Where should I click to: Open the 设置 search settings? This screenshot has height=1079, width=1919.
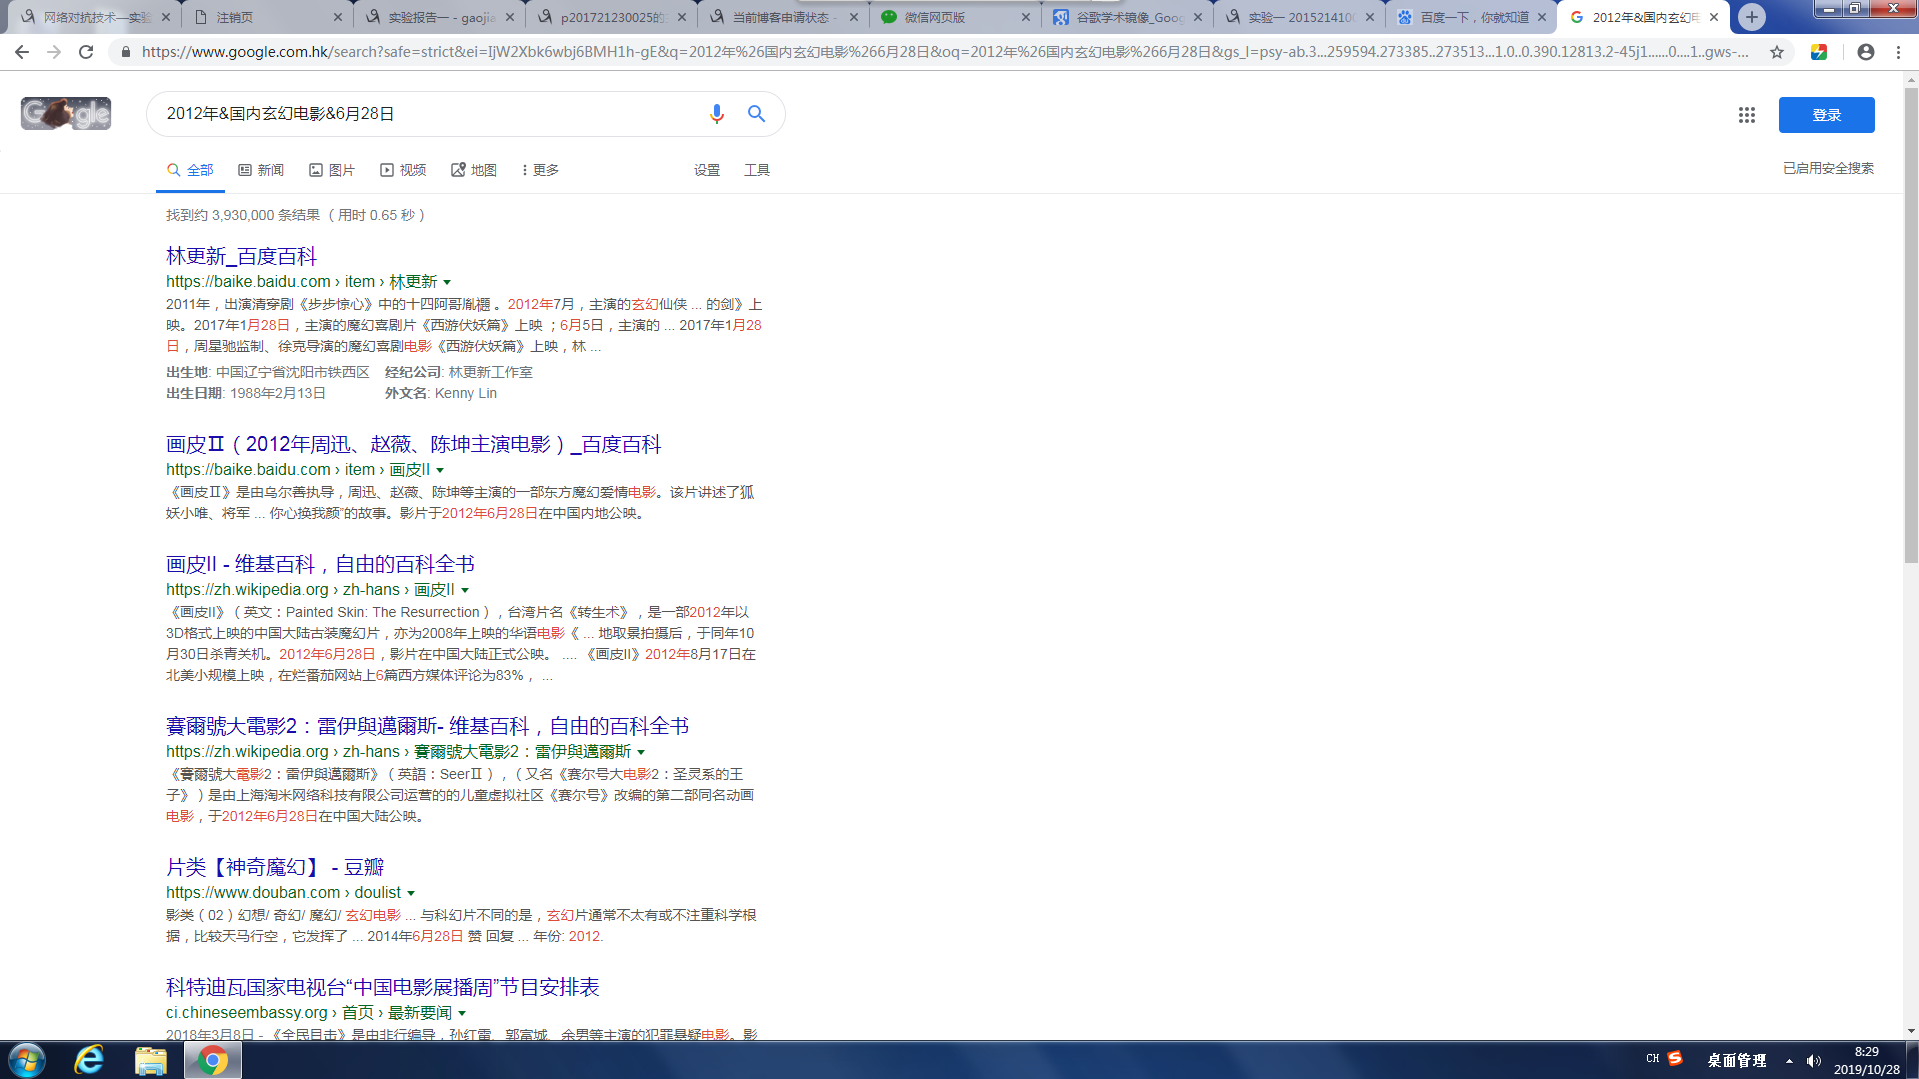(x=707, y=170)
